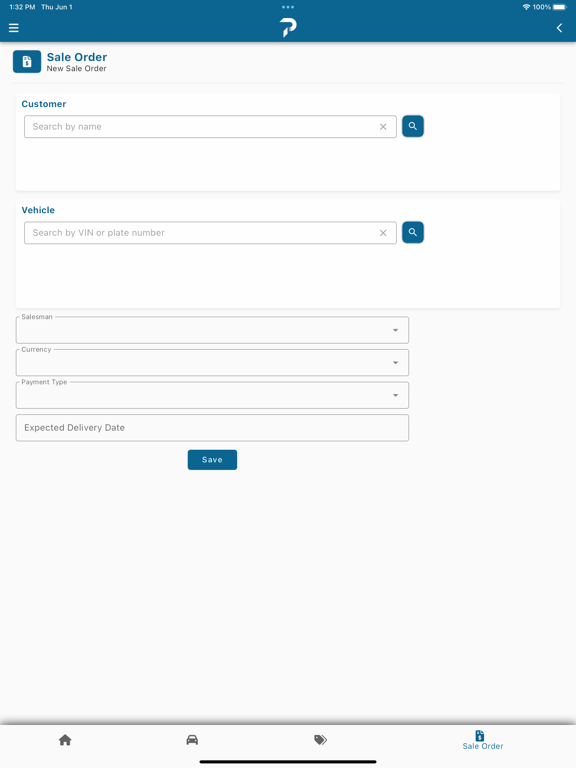Select the Sale Order bottom tab
Screen dimensions: 576x768
(482, 740)
